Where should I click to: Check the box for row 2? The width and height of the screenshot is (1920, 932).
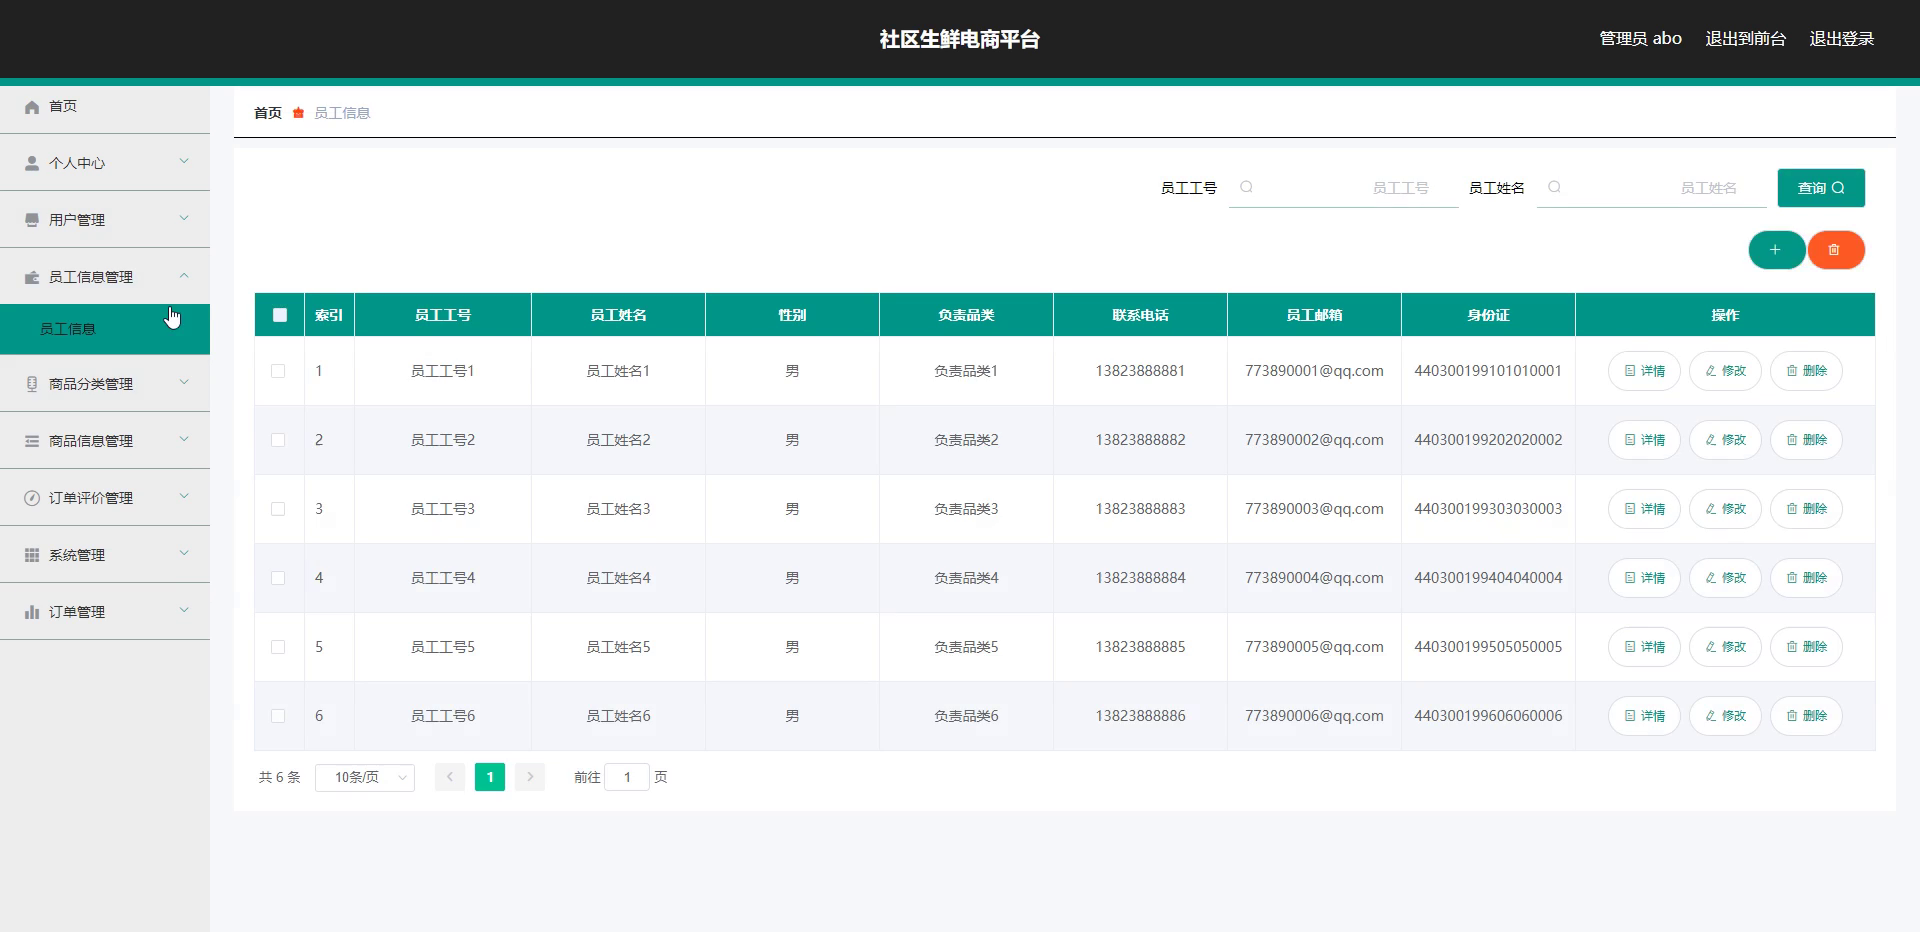point(278,440)
